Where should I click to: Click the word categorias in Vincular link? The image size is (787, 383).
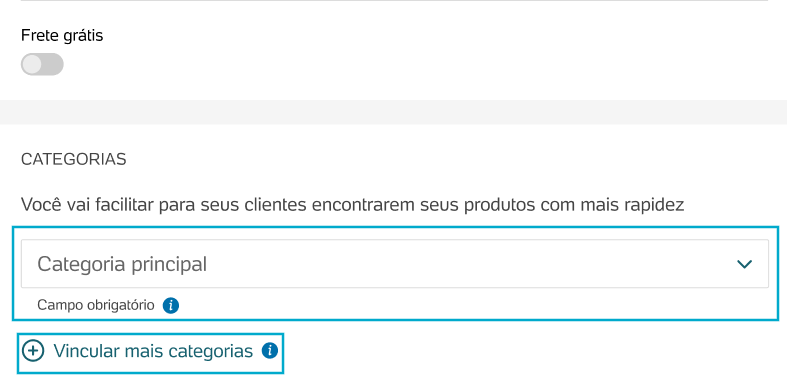[x=210, y=352]
